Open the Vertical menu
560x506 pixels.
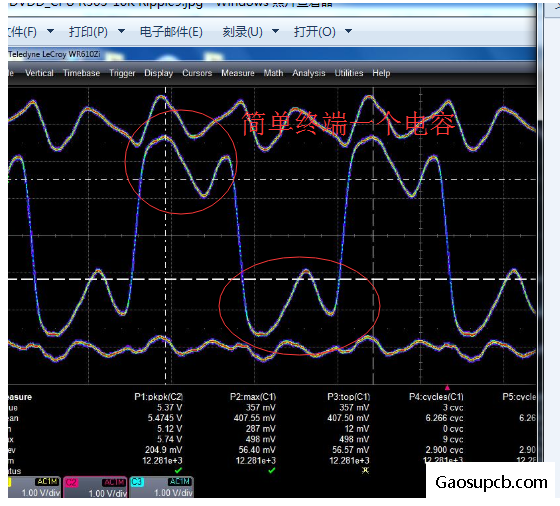click(x=39, y=73)
